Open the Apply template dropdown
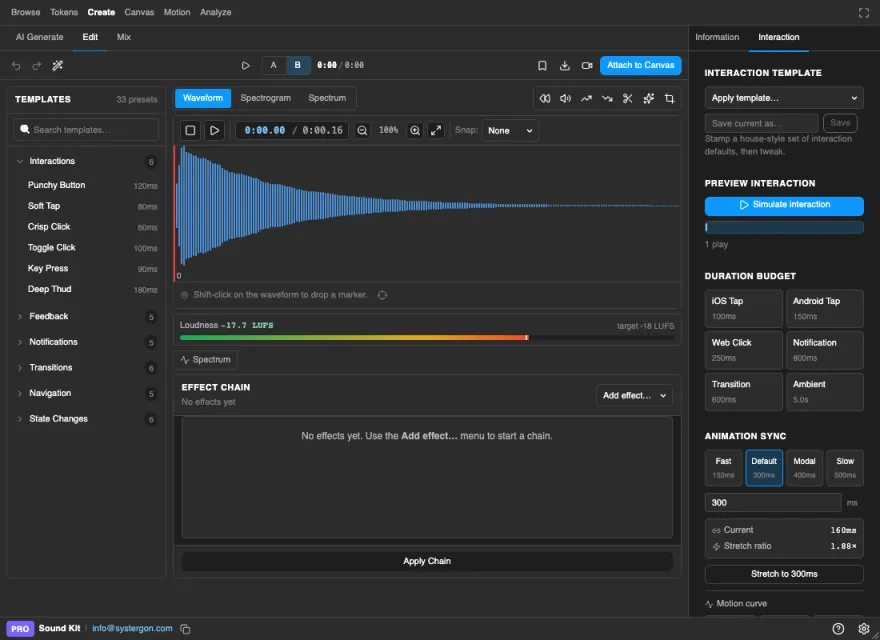Image resolution: width=880 pixels, height=640 pixels. [784, 98]
